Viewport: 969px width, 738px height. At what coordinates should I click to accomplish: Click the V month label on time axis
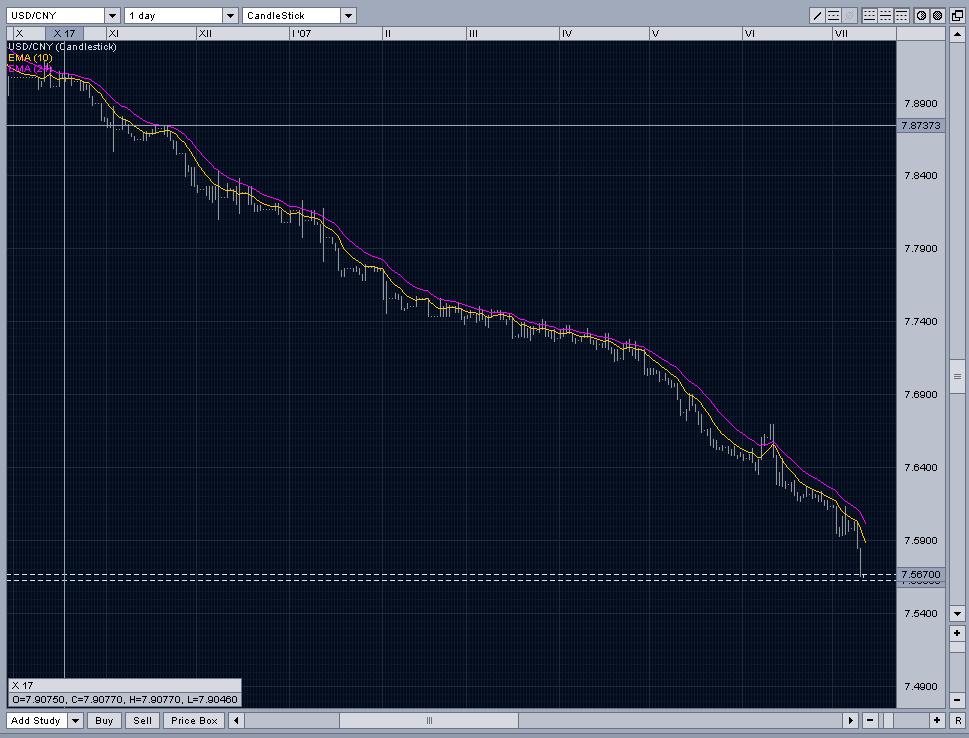click(656, 33)
